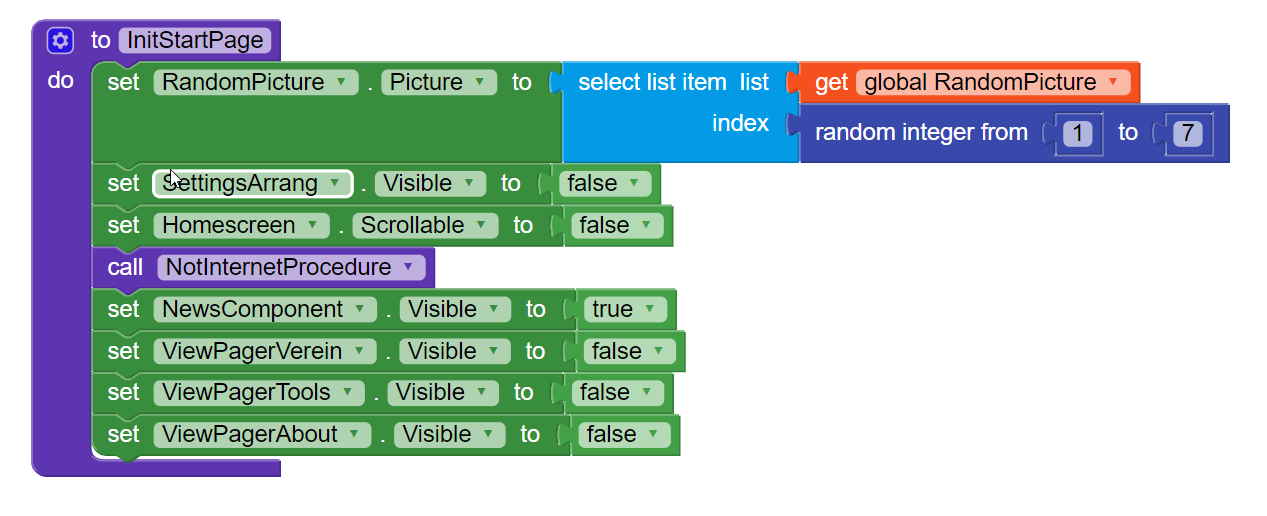
Task: Toggle the Homescreen Scrollable false value
Action: coord(616,226)
